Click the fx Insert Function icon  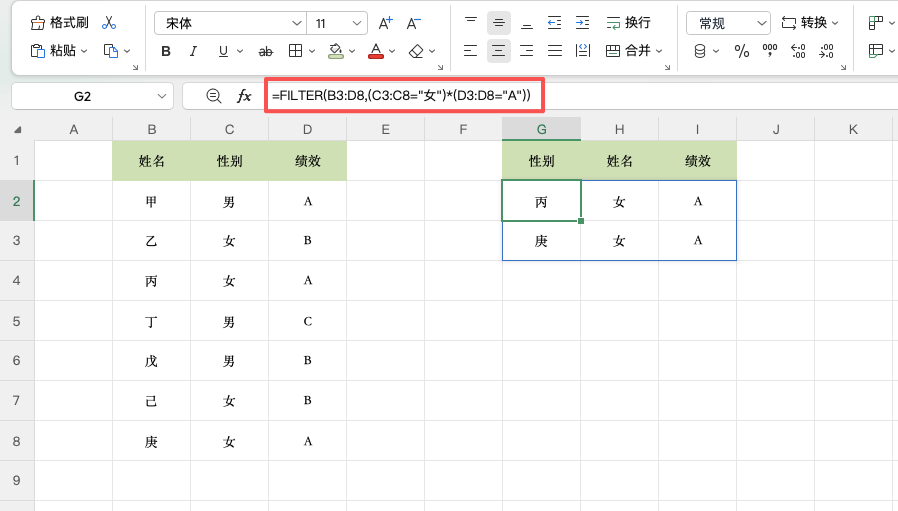(244, 96)
